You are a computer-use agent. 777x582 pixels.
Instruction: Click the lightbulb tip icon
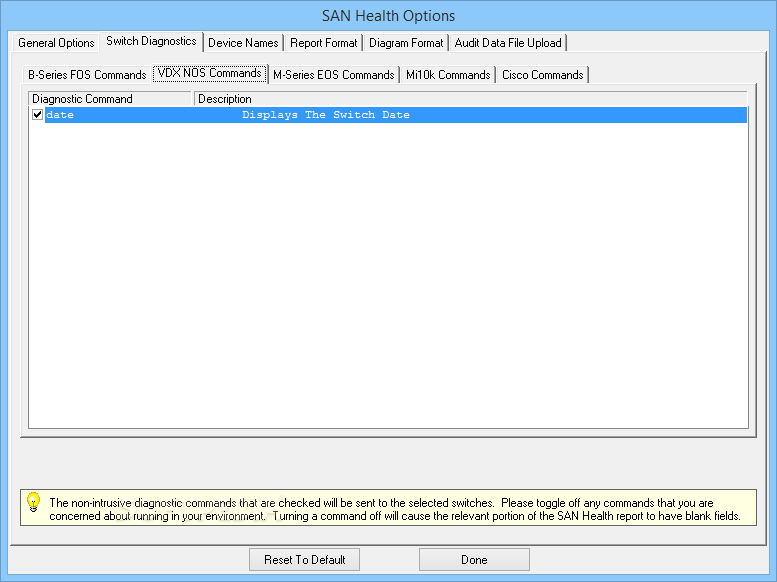tap(33, 502)
